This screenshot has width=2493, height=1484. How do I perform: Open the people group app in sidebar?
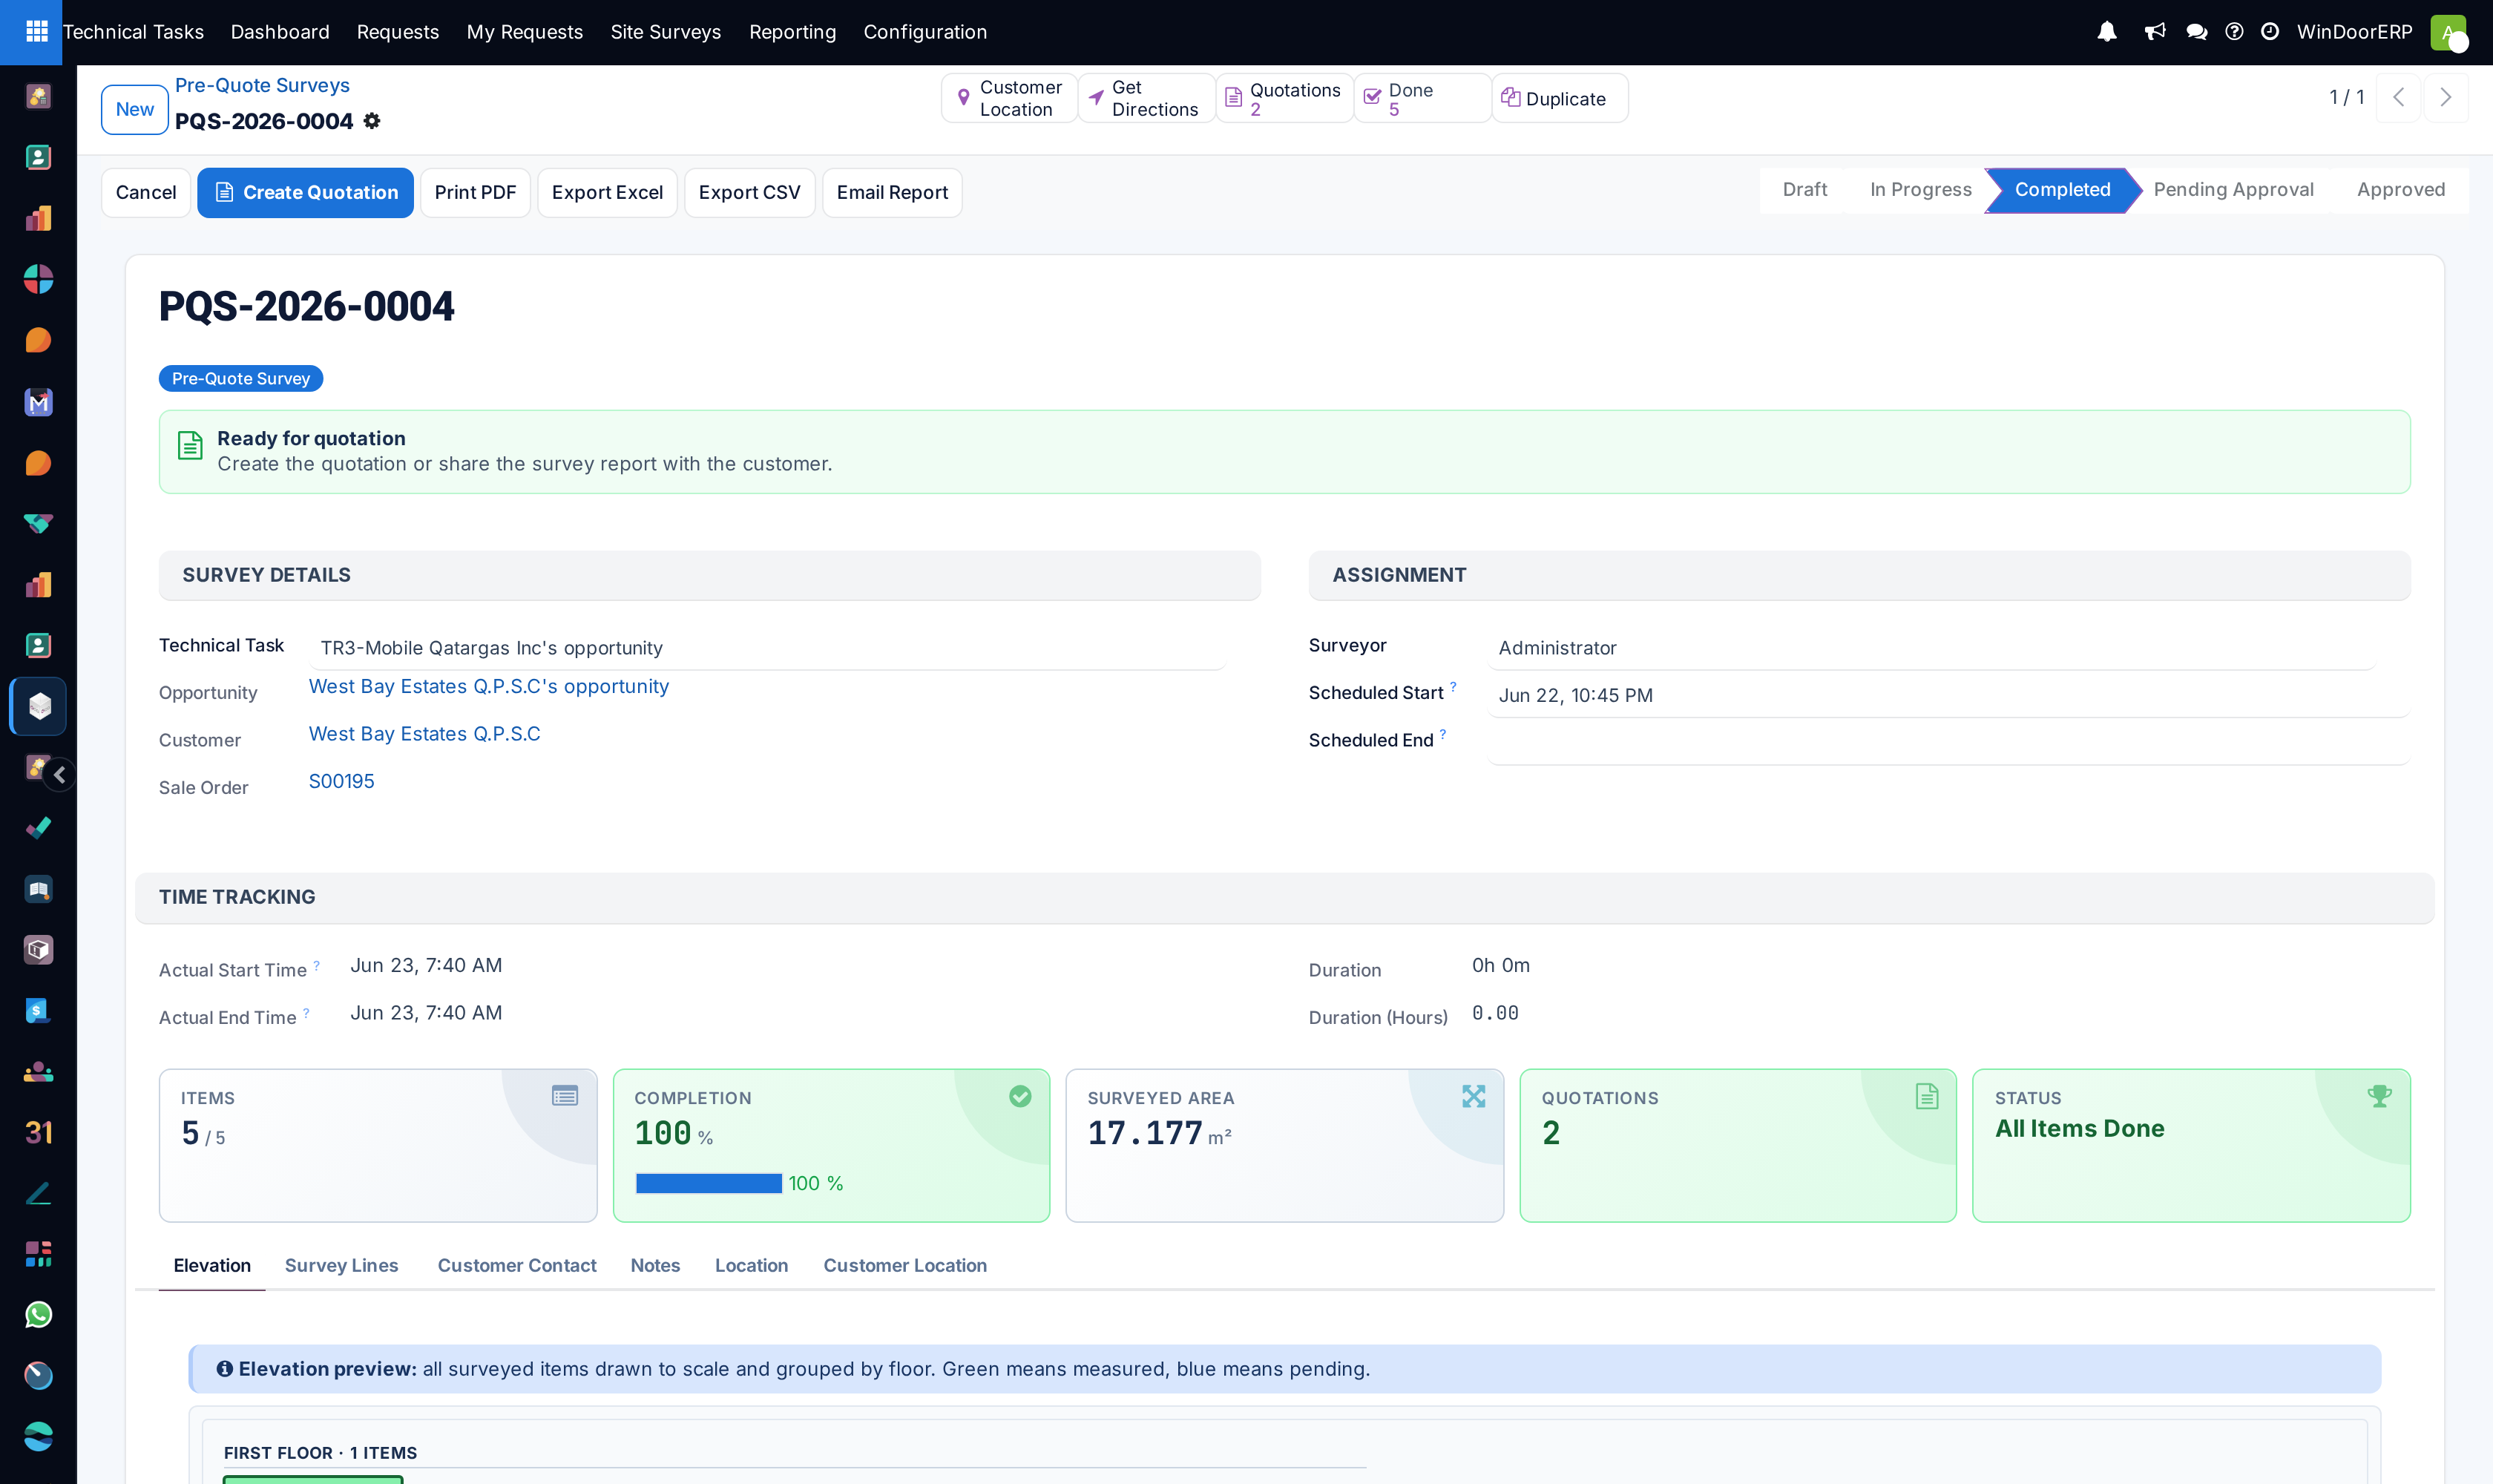[38, 1072]
